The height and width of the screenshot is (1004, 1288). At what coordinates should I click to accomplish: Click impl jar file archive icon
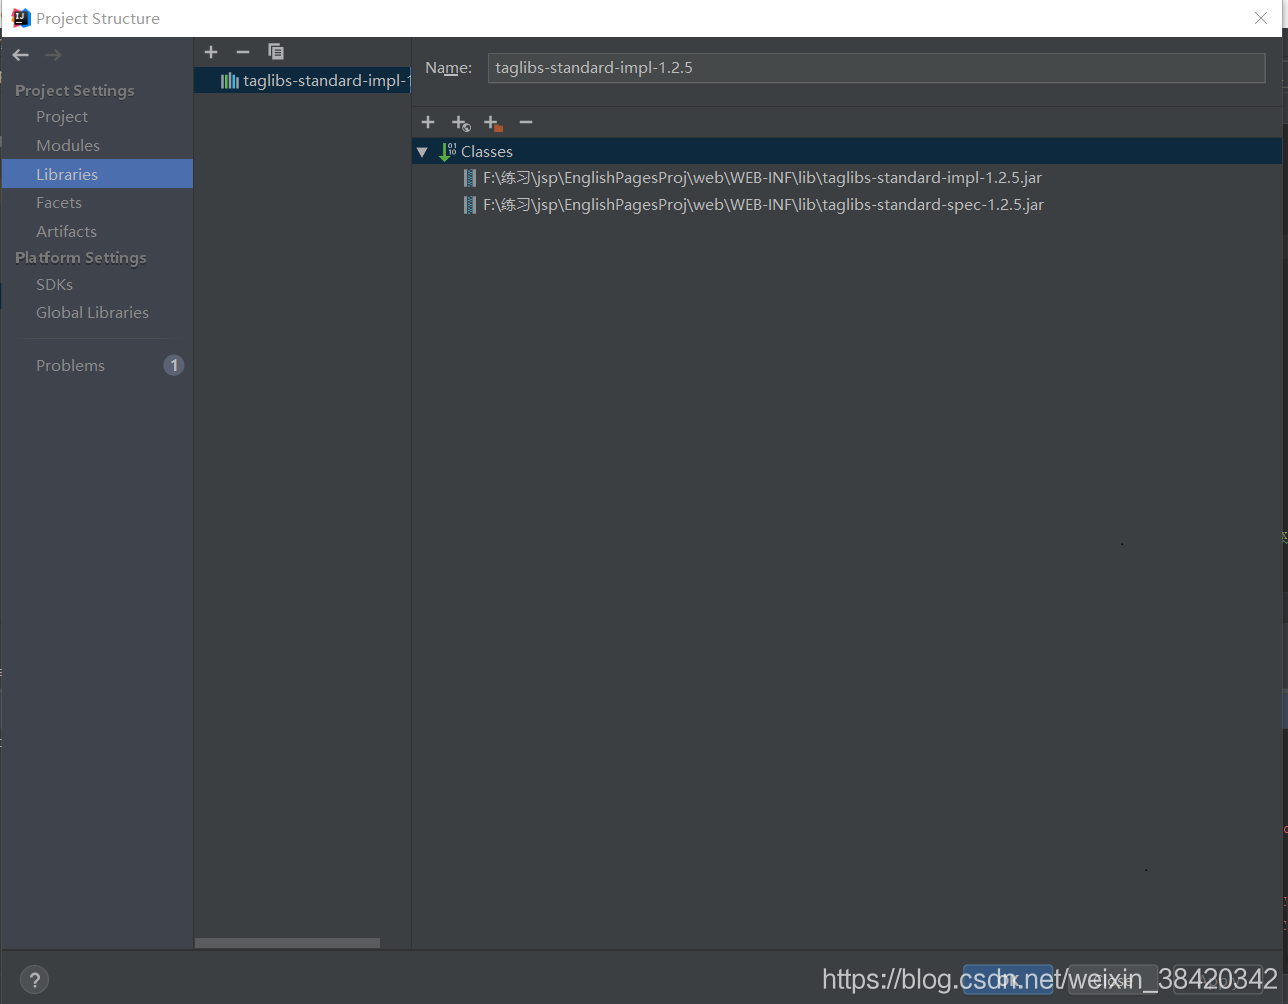tap(470, 178)
